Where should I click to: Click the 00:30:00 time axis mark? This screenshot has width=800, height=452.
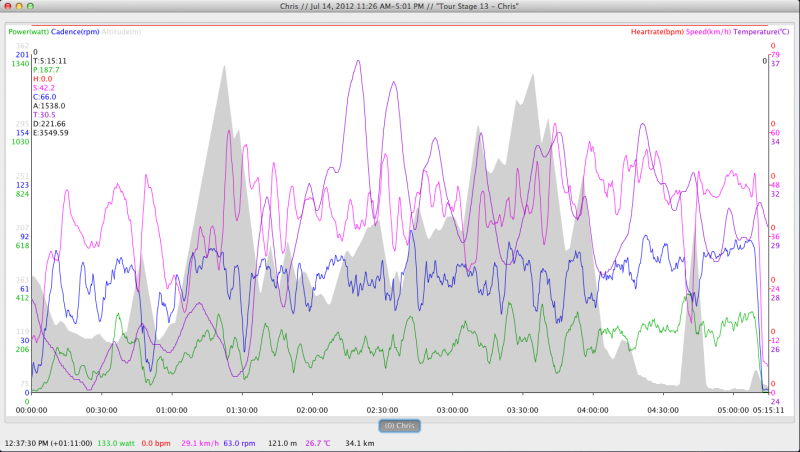point(102,409)
